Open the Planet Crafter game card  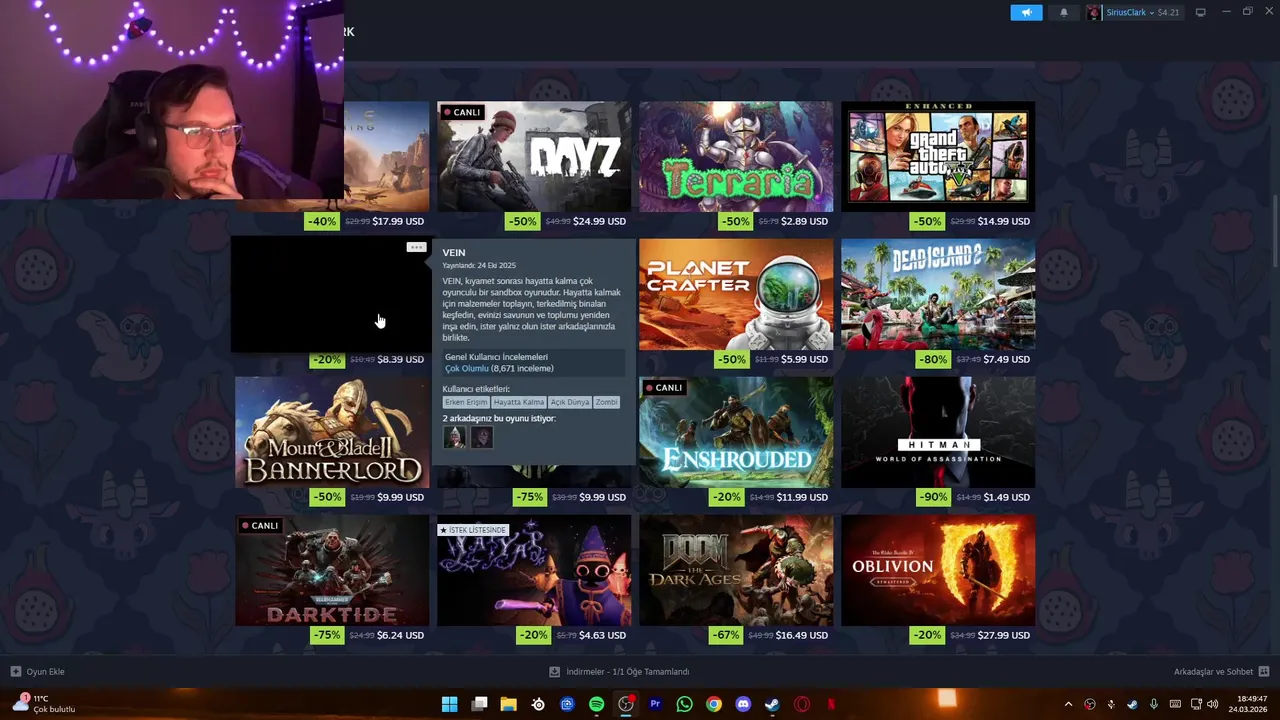point(736,295)
